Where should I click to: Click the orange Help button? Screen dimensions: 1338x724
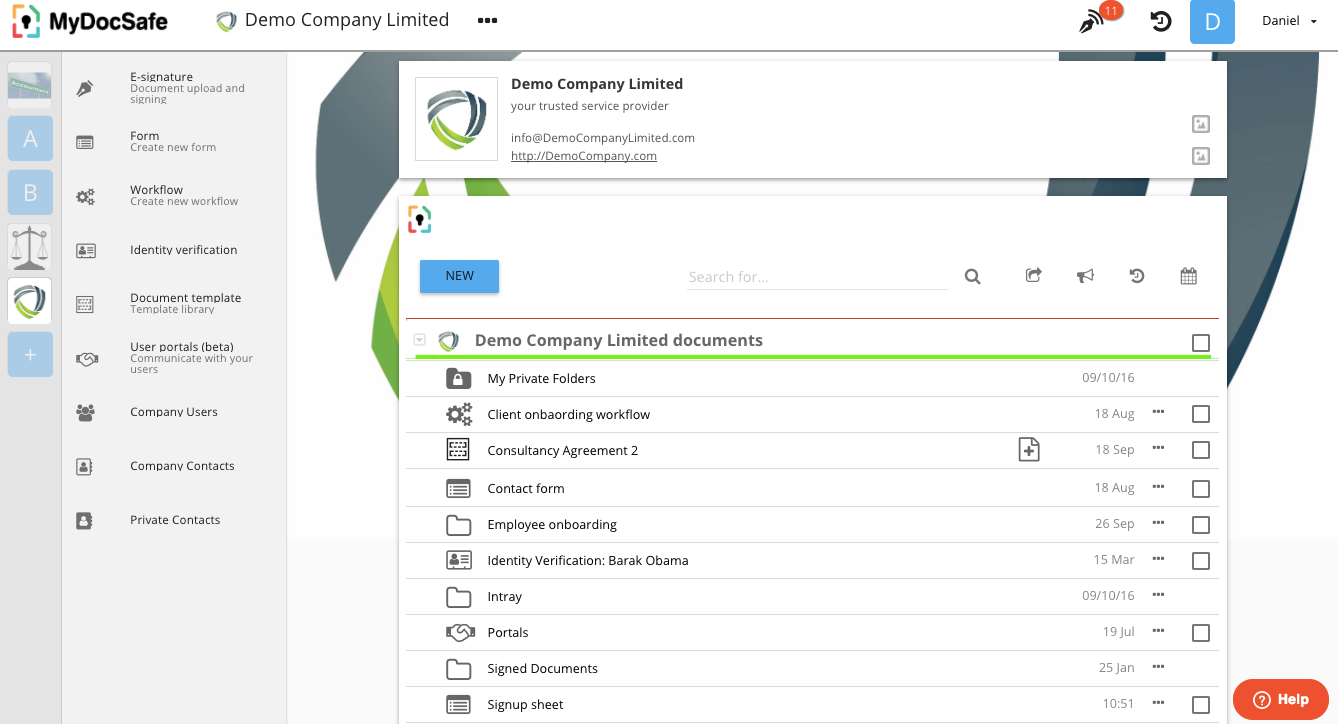pyautogui.click(x=1281, y=699)
